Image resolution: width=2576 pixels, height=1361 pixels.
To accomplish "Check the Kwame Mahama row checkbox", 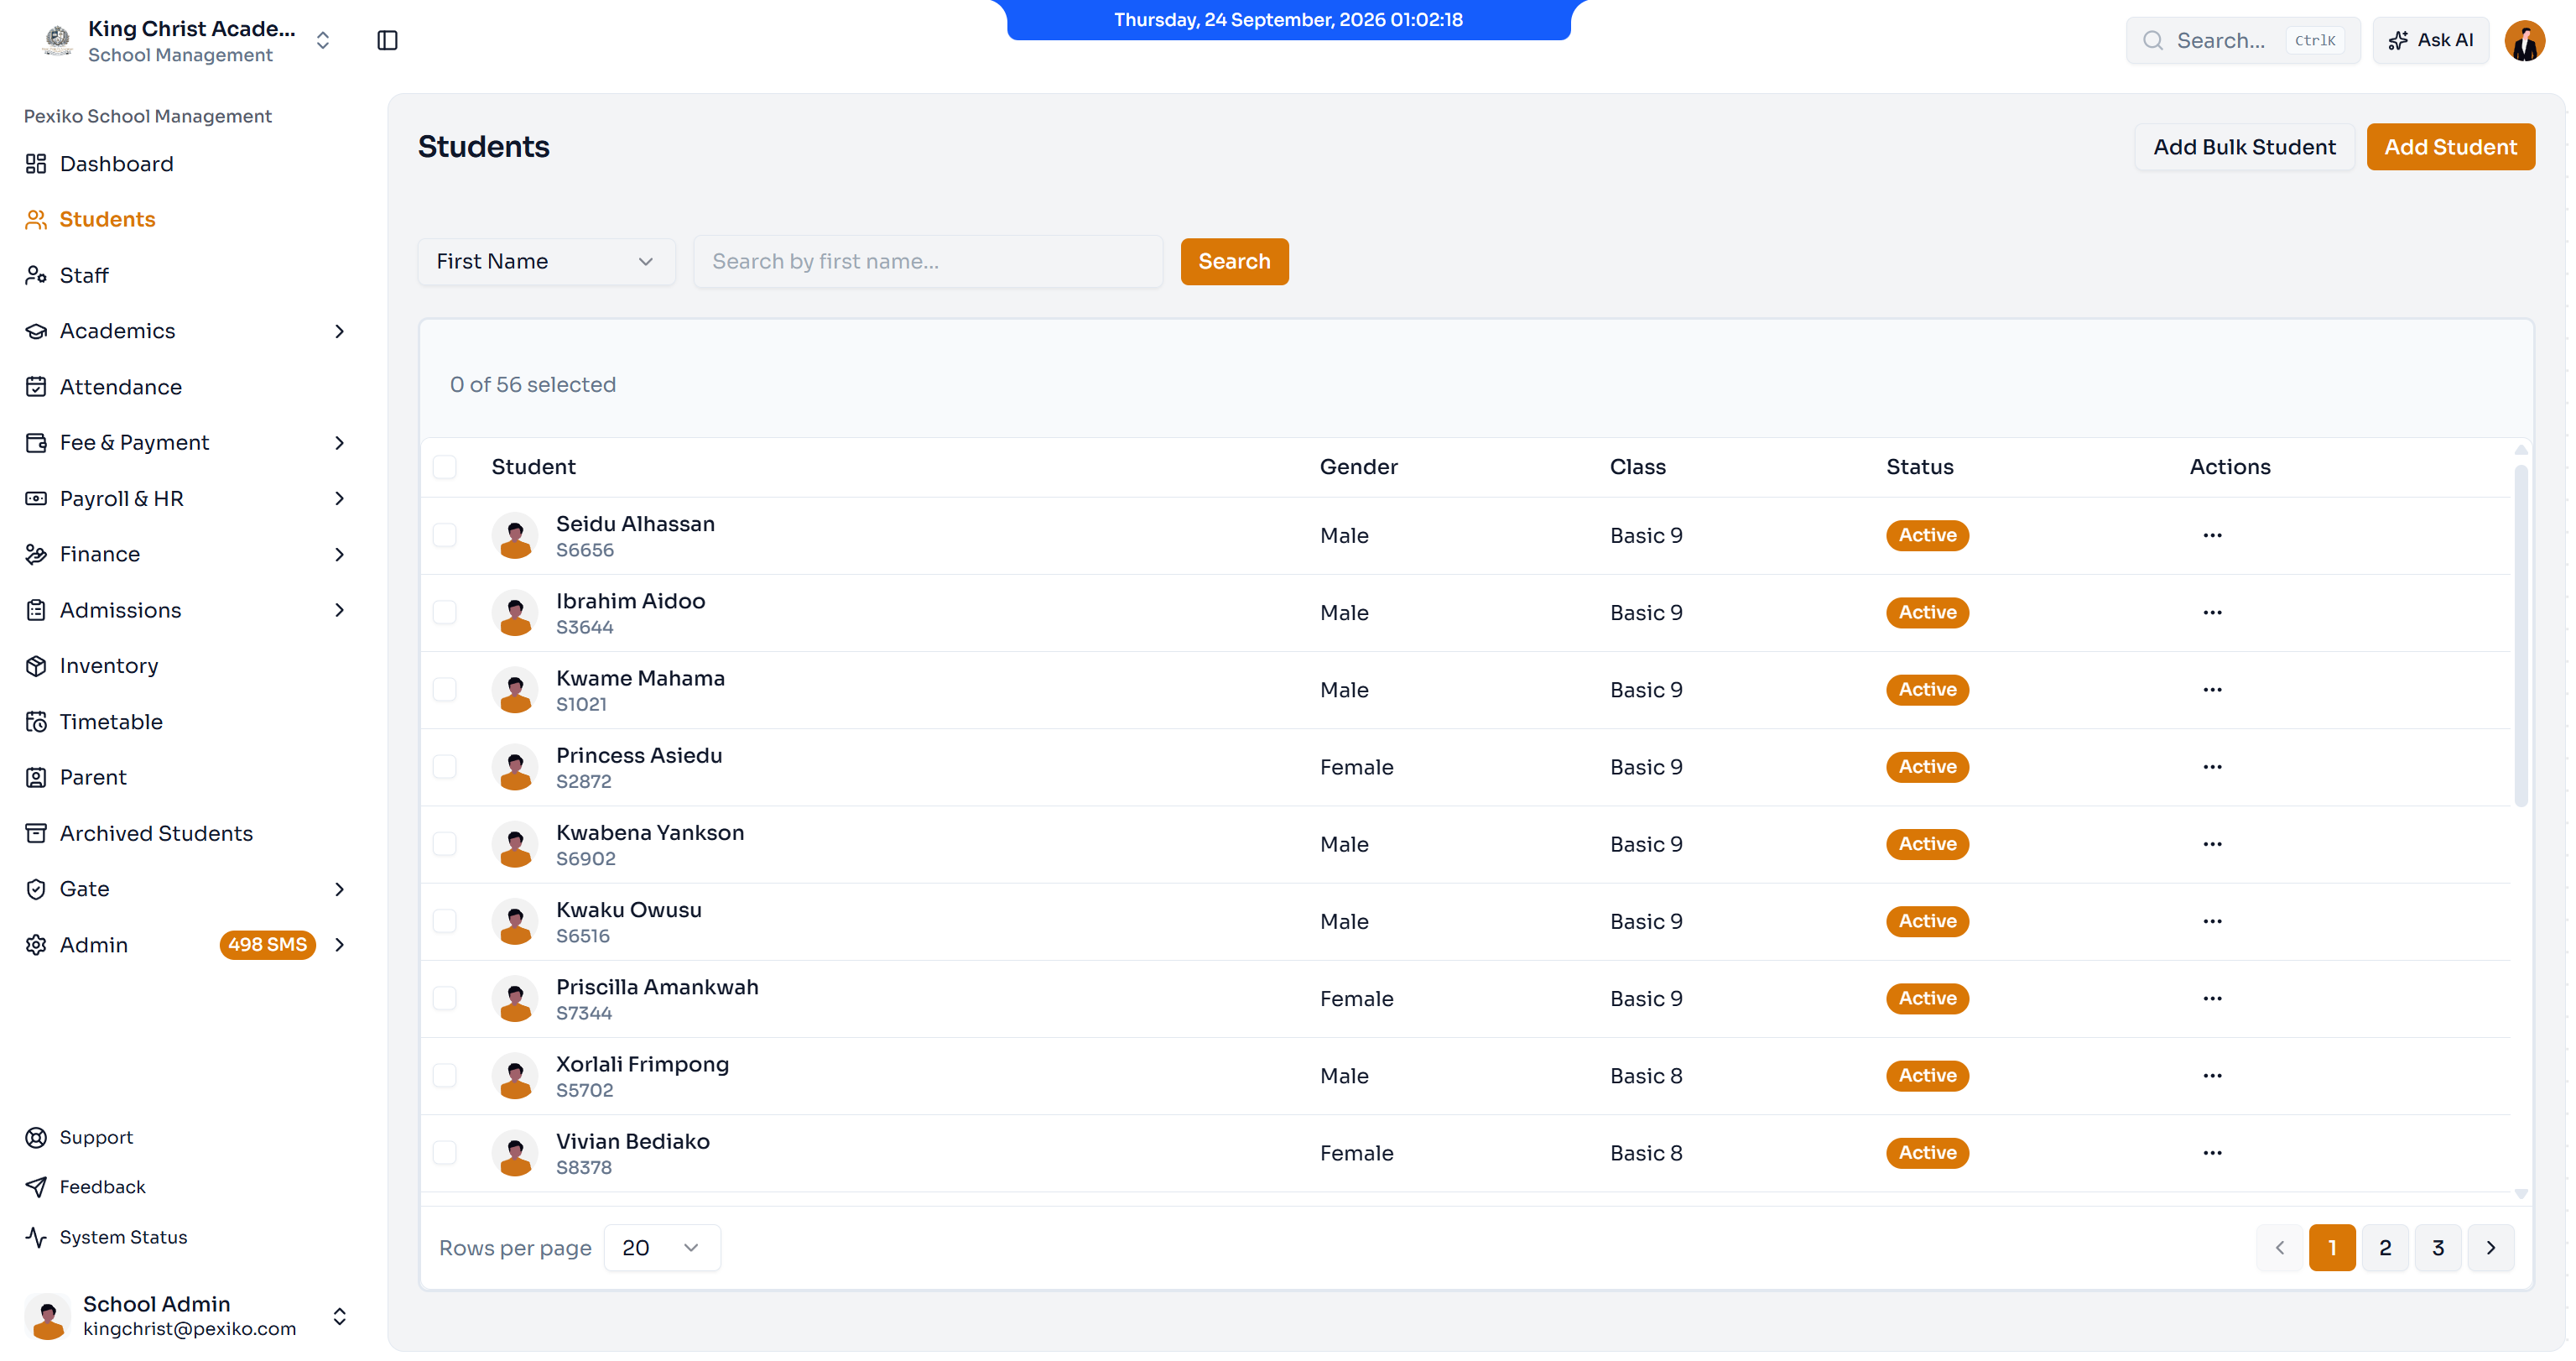I will pos(445,689).
